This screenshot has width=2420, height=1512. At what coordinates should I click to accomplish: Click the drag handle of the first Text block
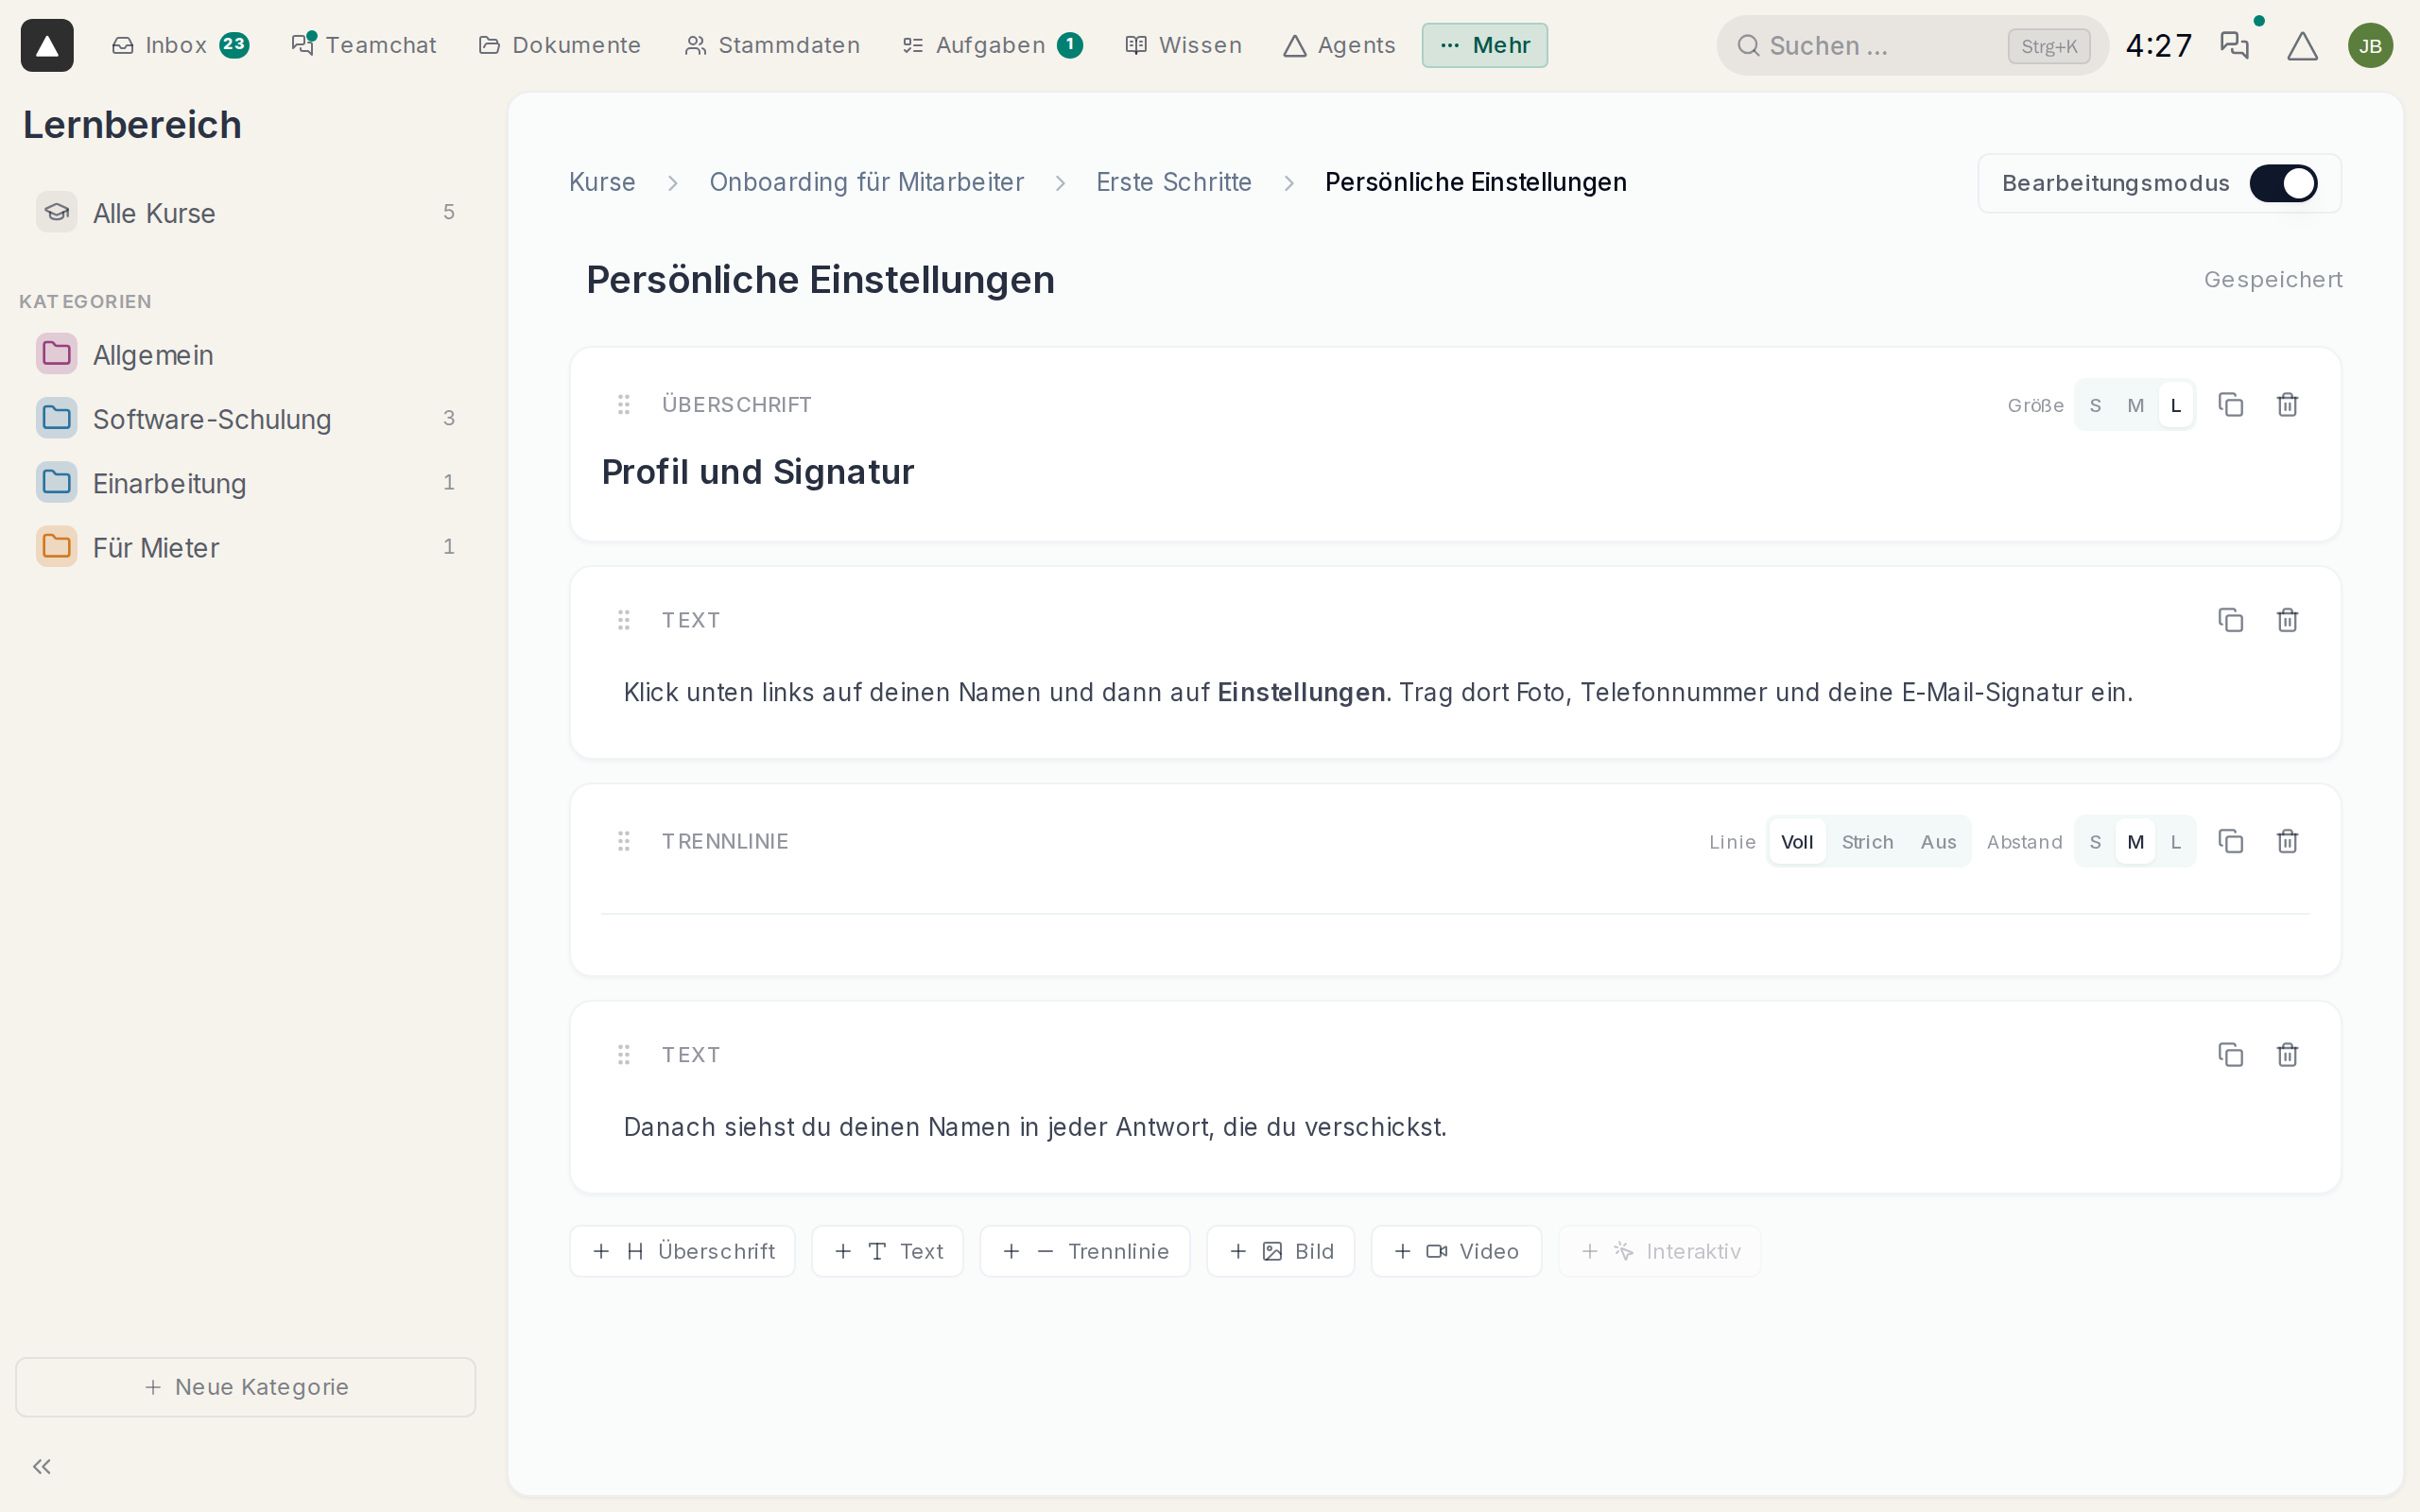[623, 620]
